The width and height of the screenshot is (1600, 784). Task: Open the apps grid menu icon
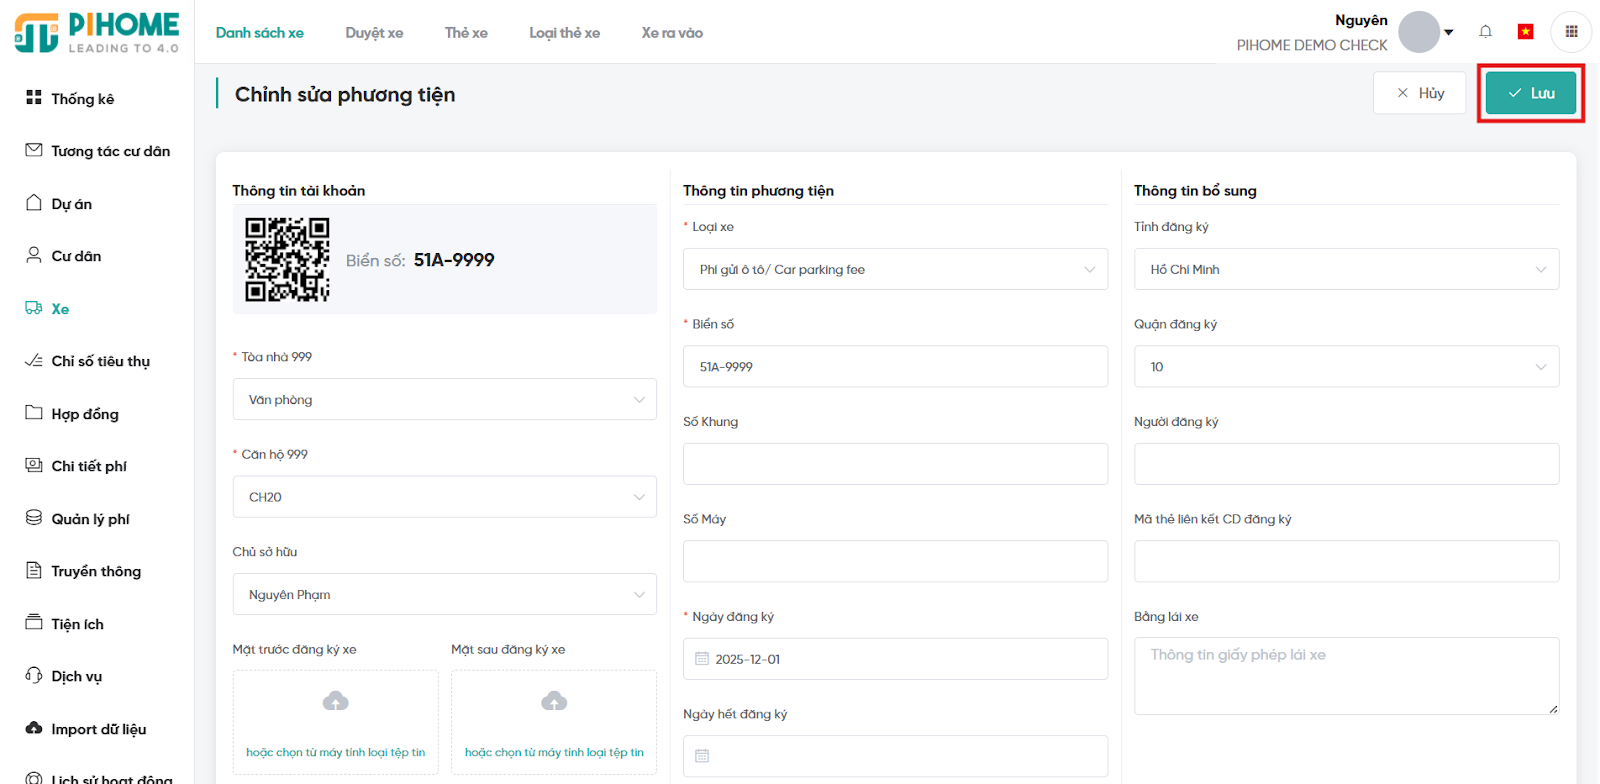(x=1571, y=32)
